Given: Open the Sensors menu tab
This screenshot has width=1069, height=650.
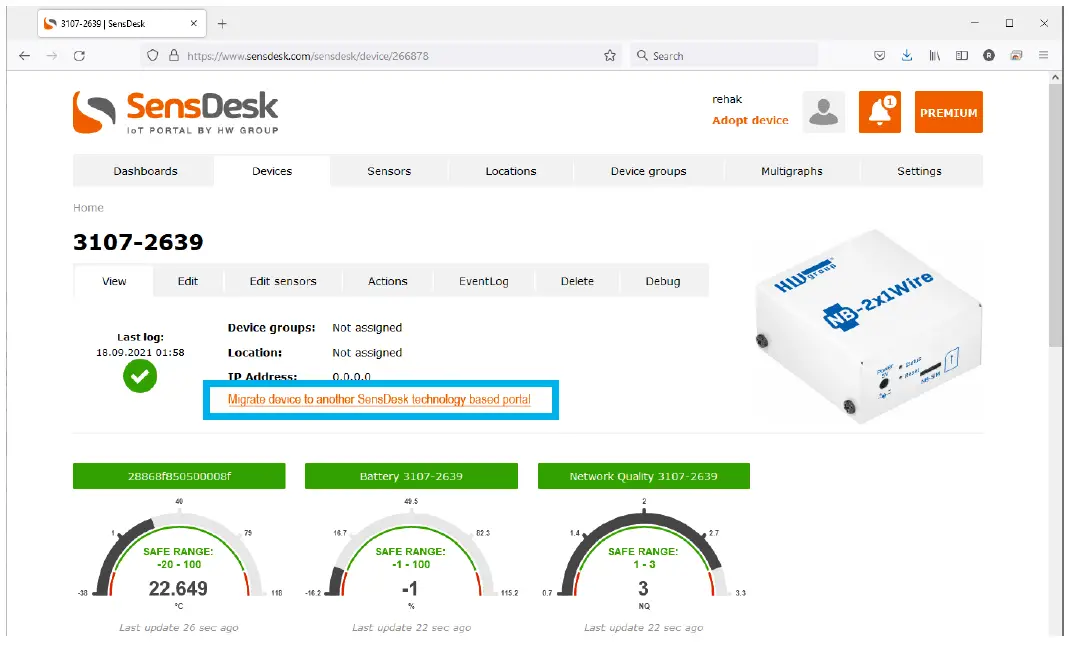Looking at the screenshot, I should pos(389,171).
